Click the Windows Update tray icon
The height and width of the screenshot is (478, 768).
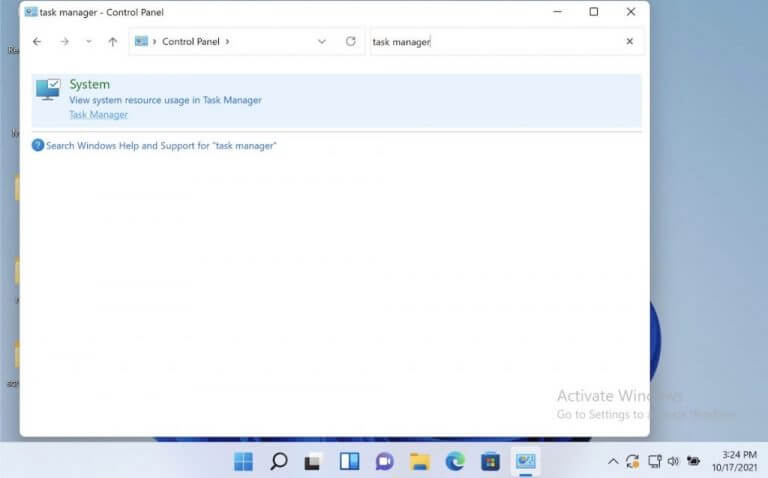coord(632,461)
